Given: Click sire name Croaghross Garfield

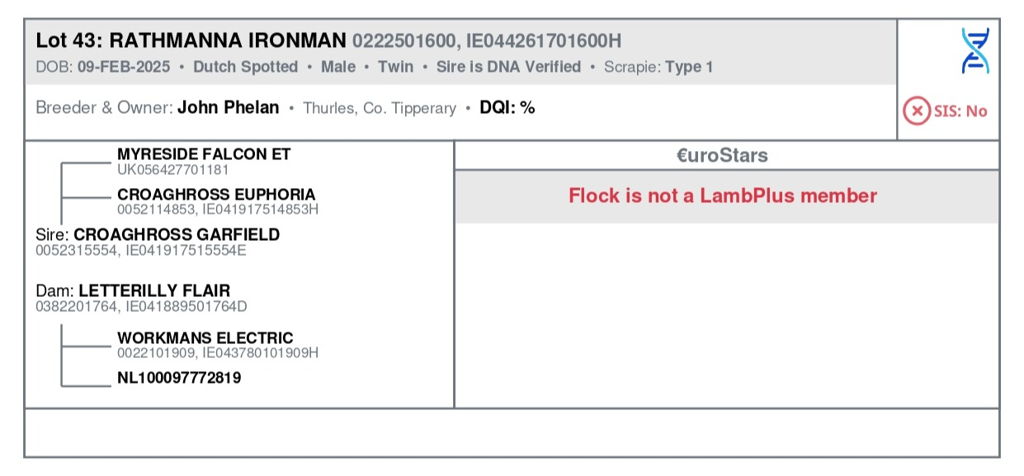Looking at the screenshot, I should pyautogui.click(x=176, y=234).
